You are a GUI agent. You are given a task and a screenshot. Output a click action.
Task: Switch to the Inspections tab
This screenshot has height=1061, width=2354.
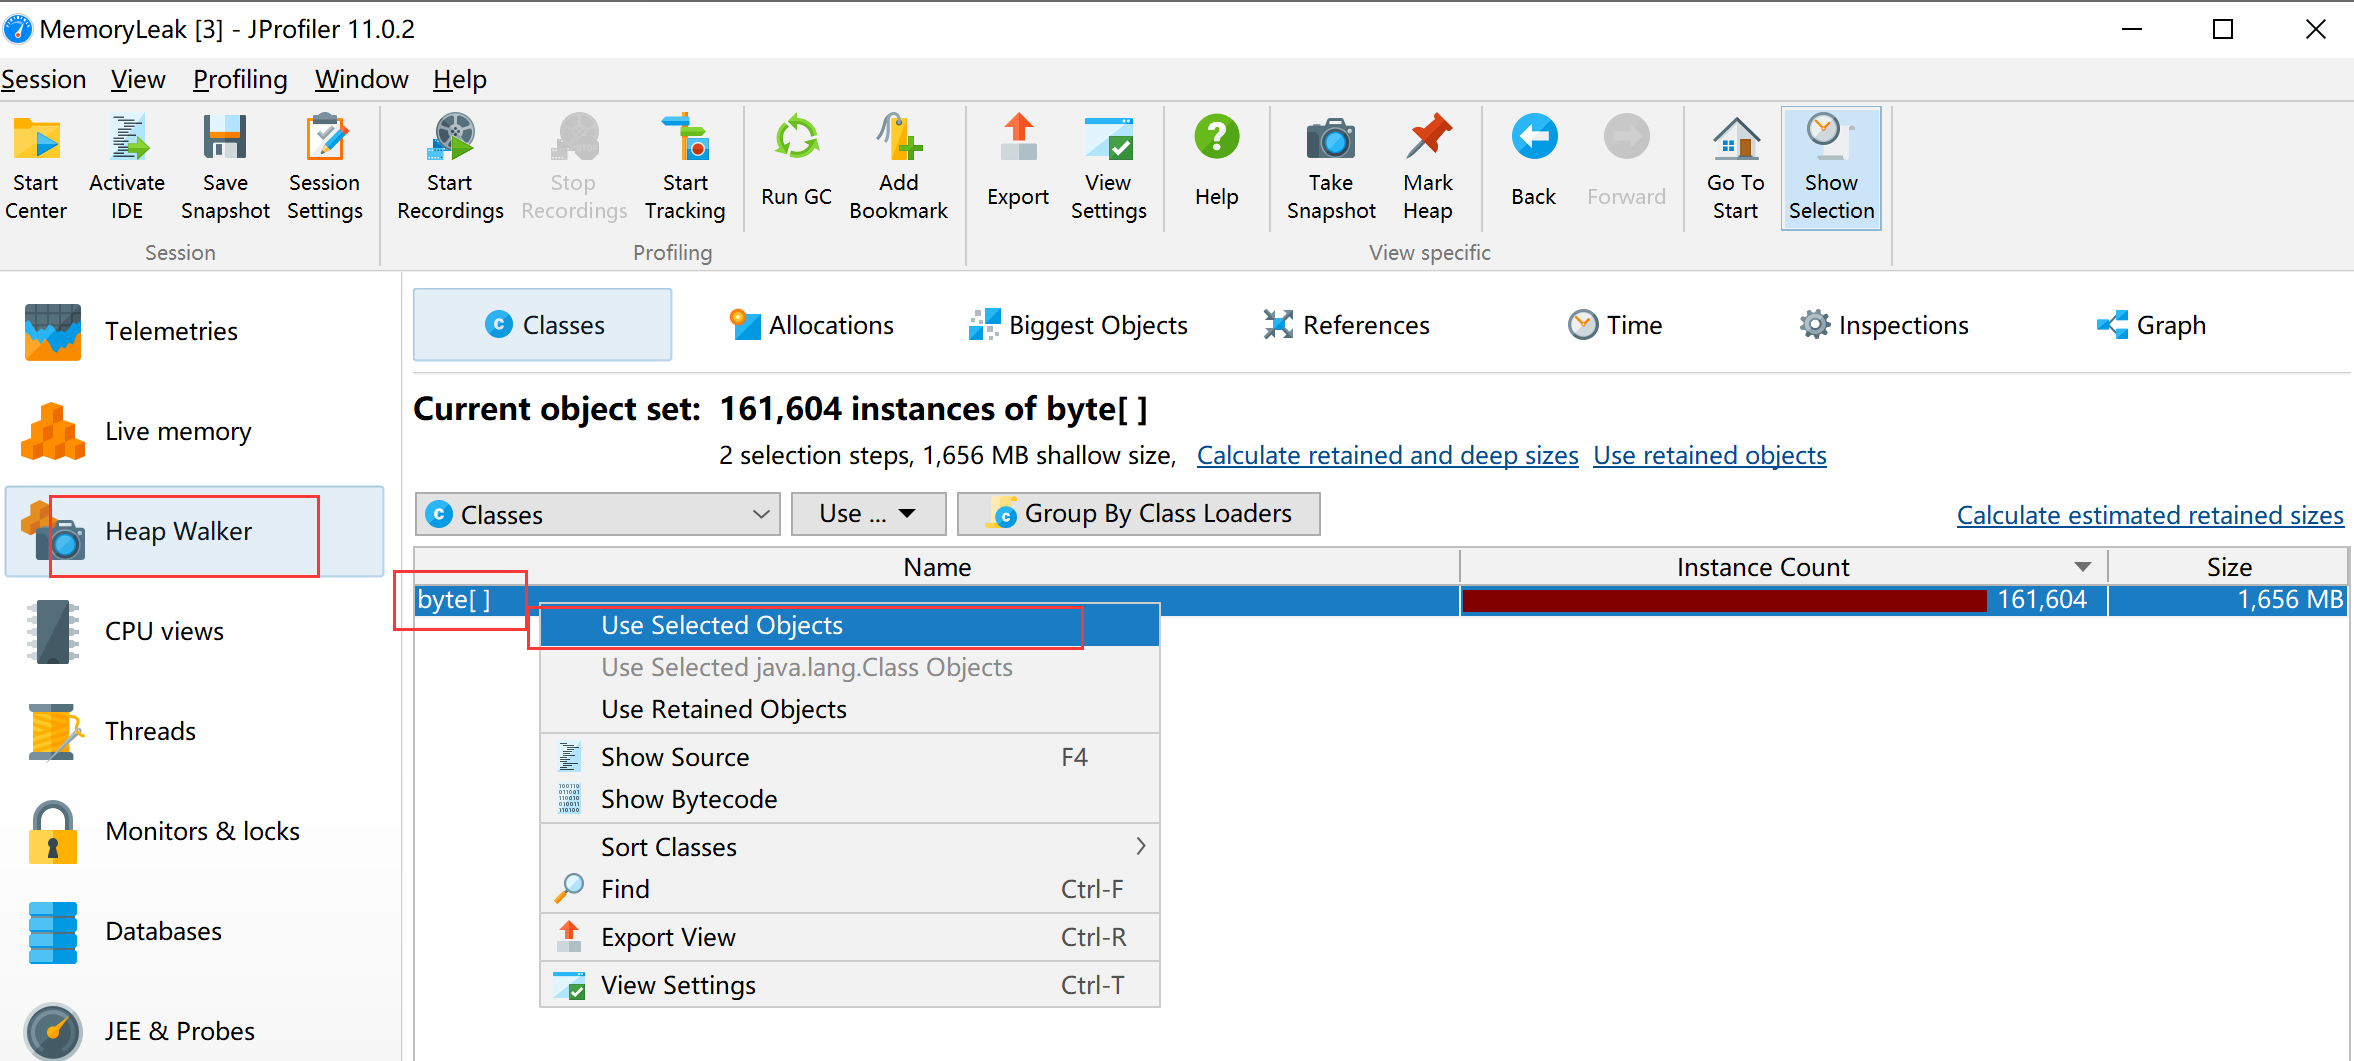(1883, 325)
